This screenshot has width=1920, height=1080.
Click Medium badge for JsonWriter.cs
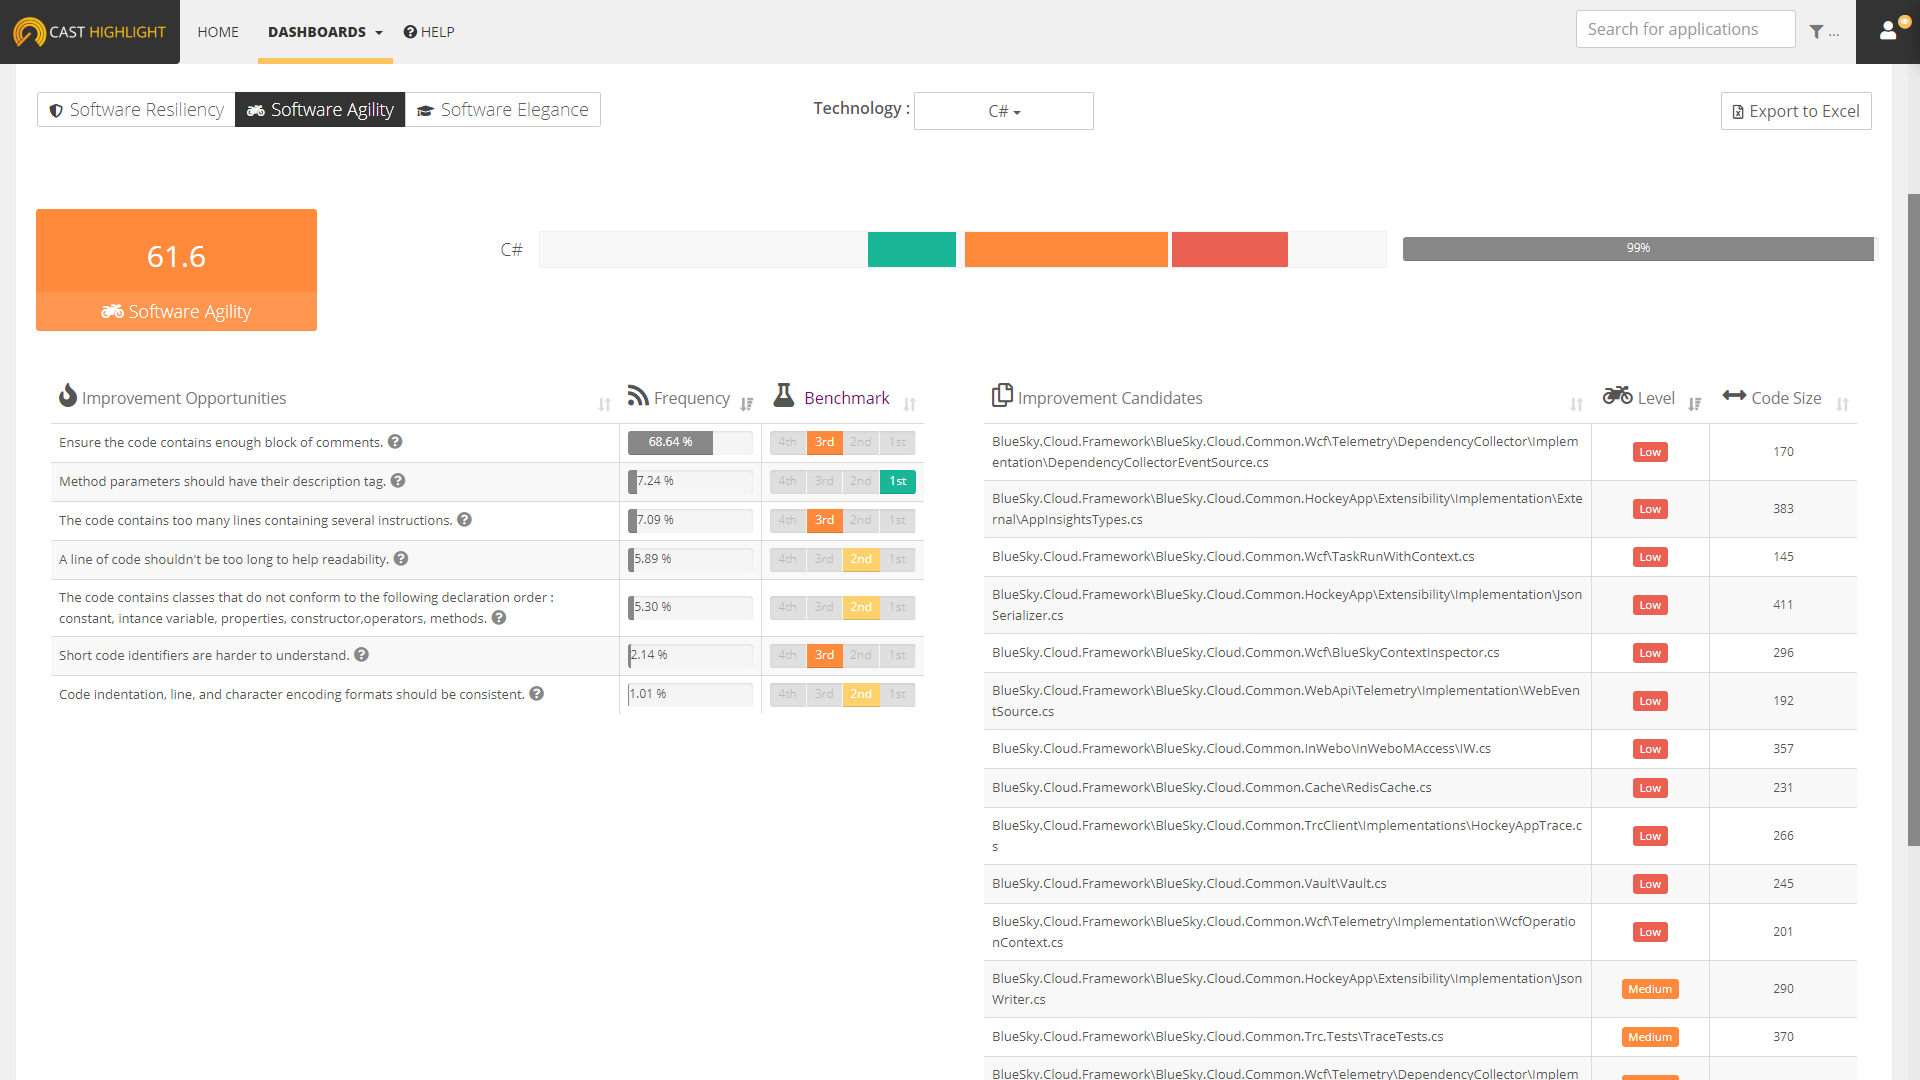click(1650, 989)
